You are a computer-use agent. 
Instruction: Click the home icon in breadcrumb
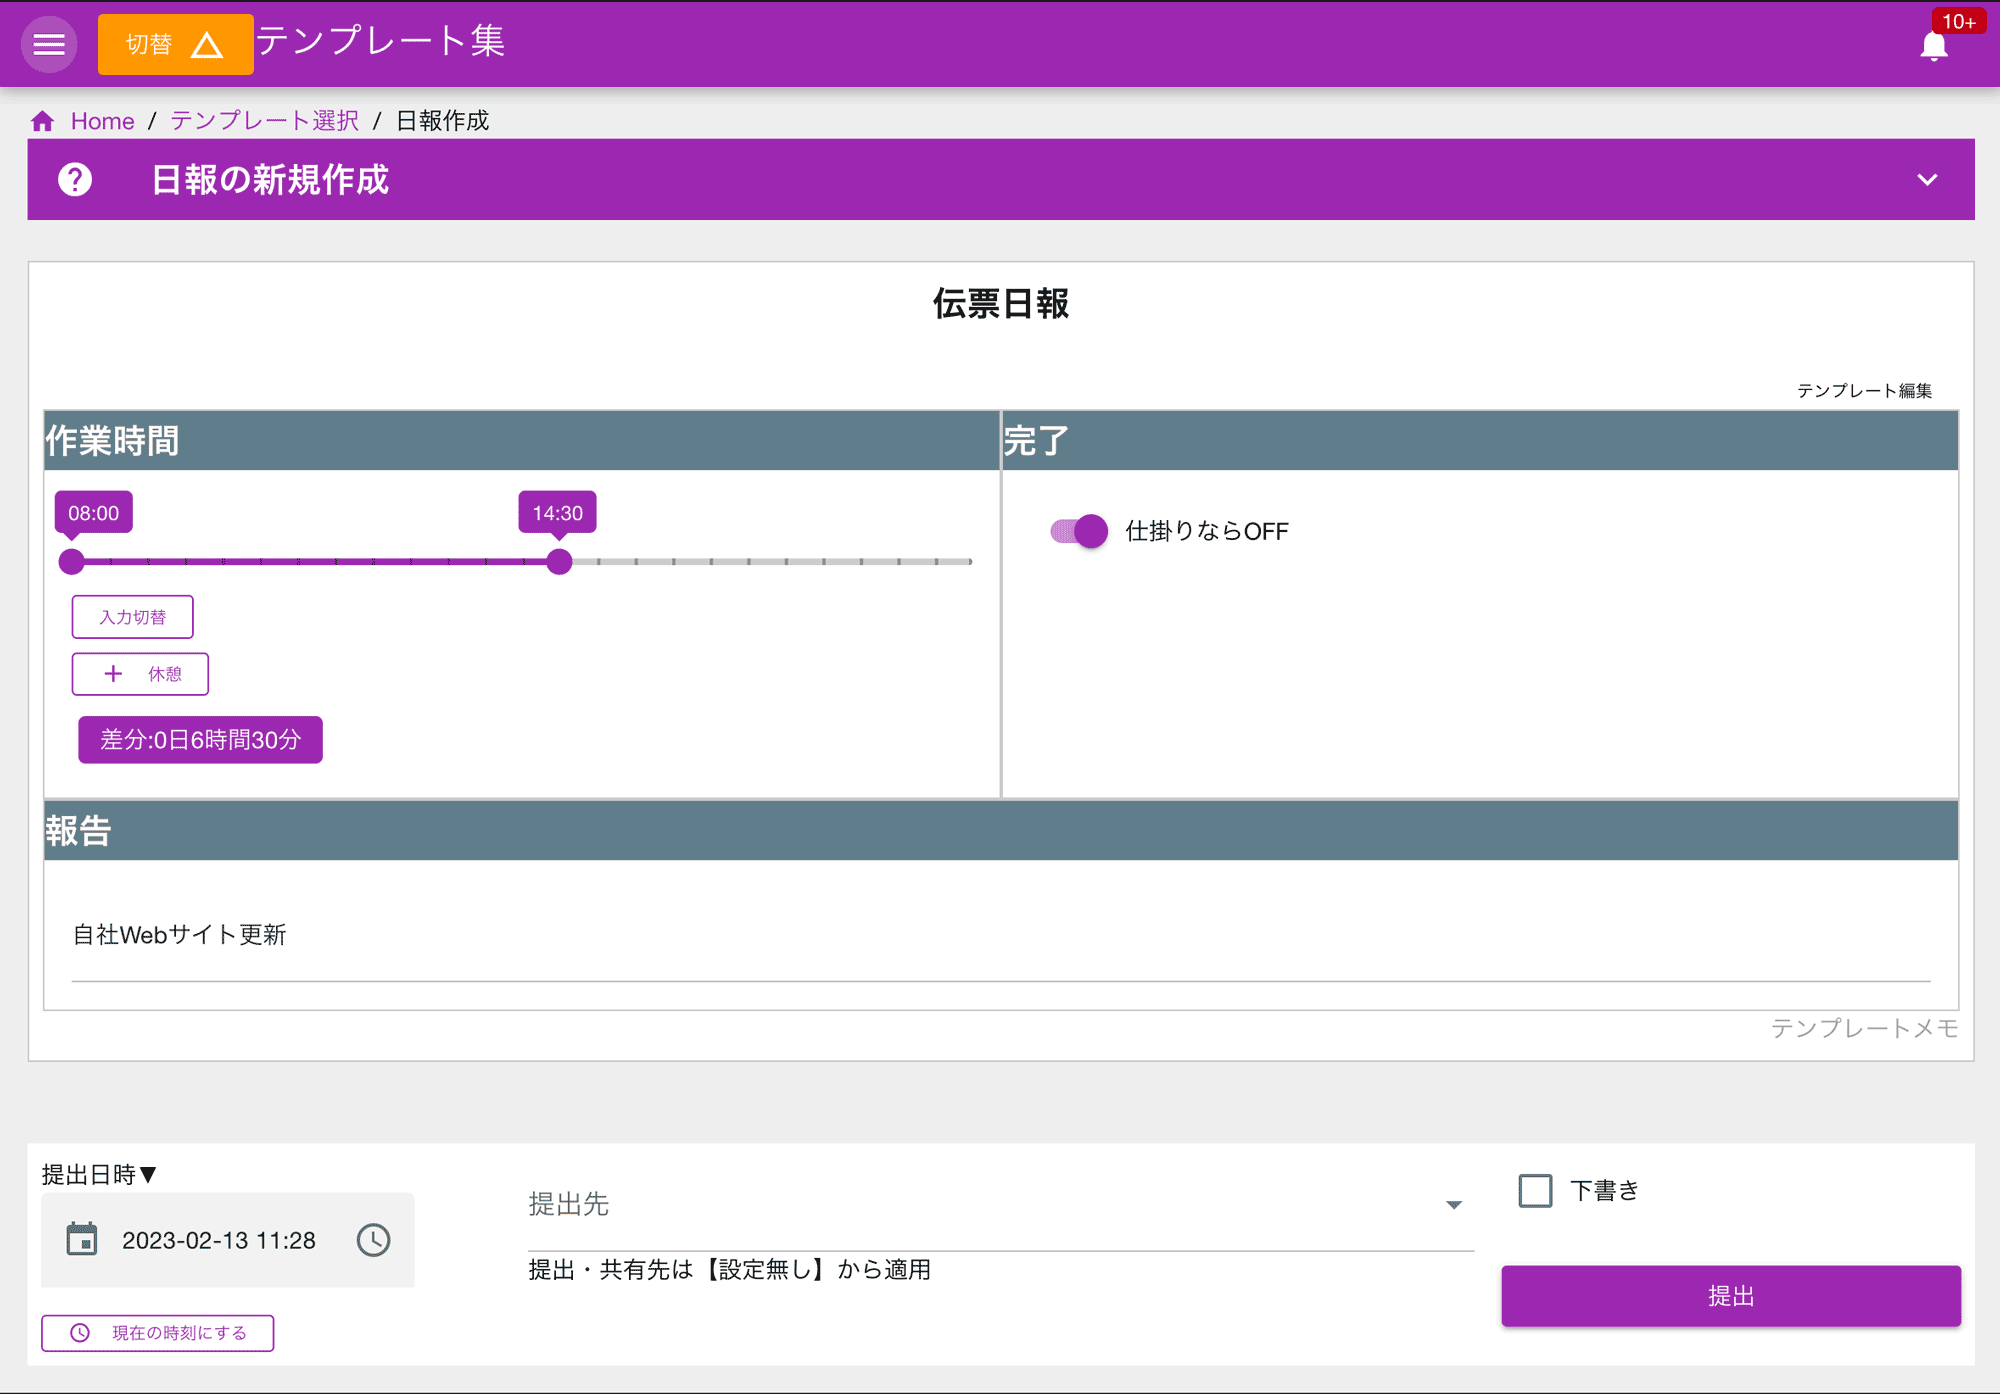42,120
